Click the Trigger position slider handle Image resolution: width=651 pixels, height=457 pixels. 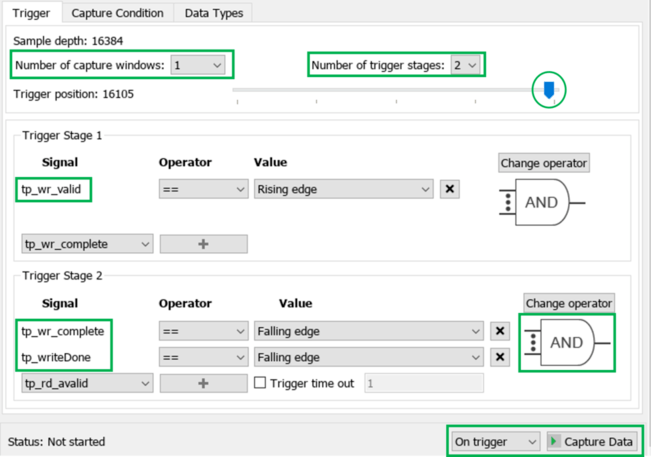548,91
